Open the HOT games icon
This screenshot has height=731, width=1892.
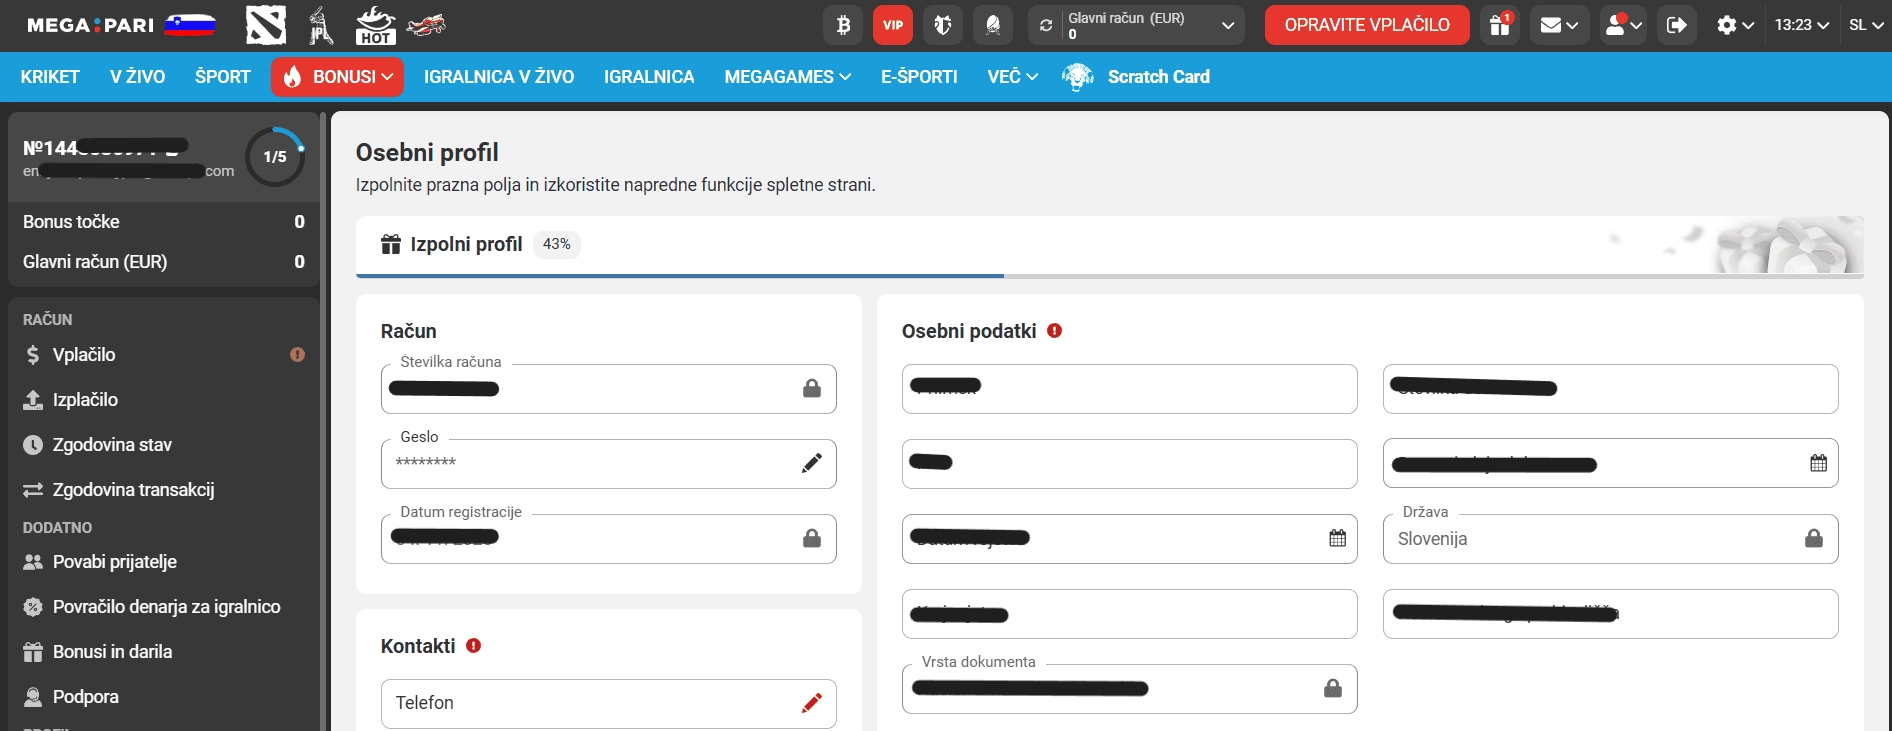pos(376,25)
